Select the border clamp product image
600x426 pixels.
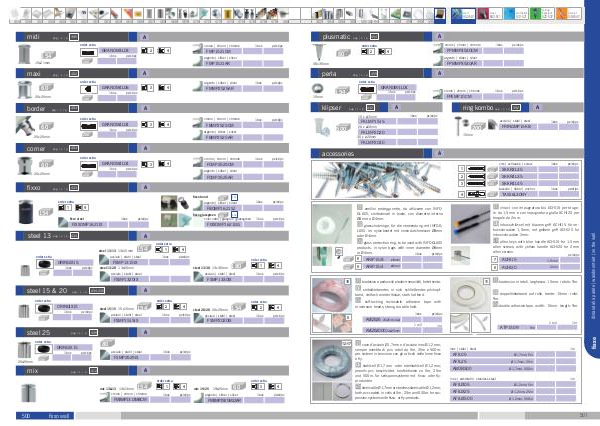pyautogui.click(x=25, y=126)
